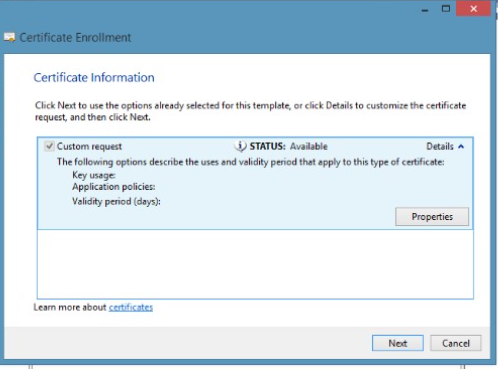
Task: Click the 'STATUS: Available' text
Action: [x=289, y=146]
